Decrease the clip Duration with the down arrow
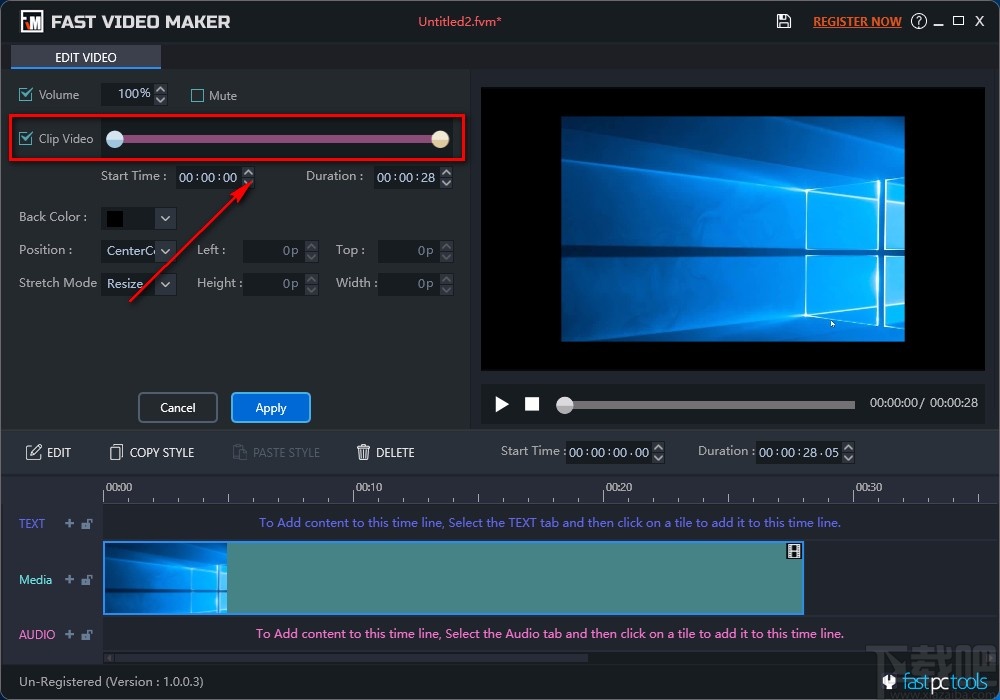 click(x=446, y=183)
